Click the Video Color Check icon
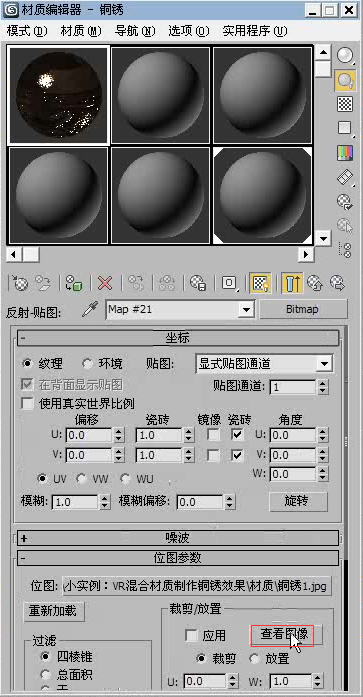This screenshot has height=697, width=363. [x=345, y=153]
